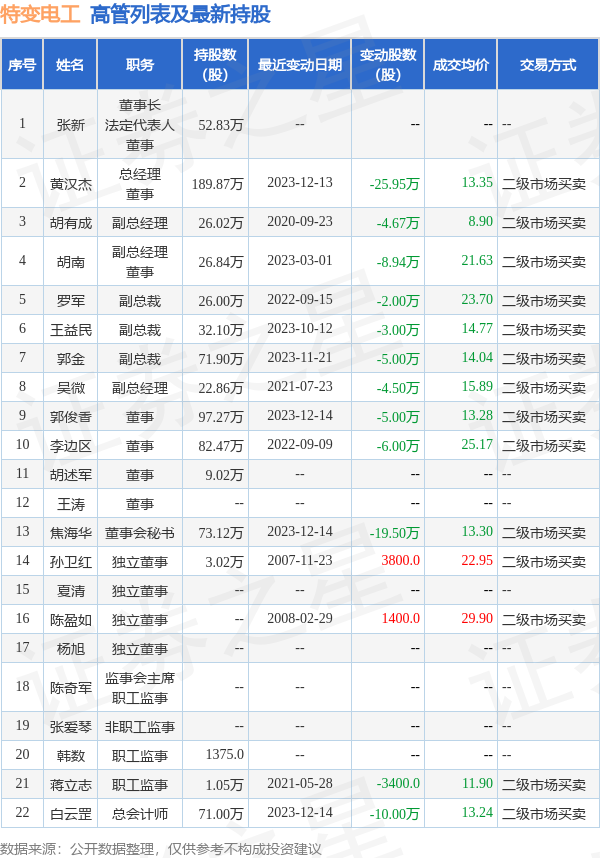This screenshot has width=600, height=858.
Task: Select the name 杨旭
Action: (71, 648)
